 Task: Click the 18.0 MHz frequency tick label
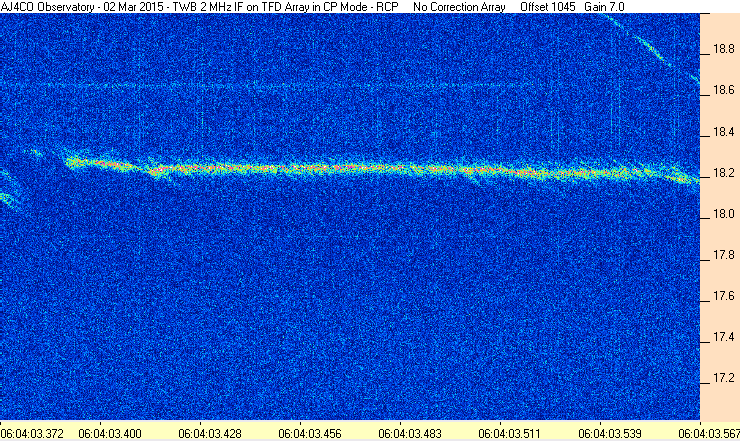click(x=723, y=214)
